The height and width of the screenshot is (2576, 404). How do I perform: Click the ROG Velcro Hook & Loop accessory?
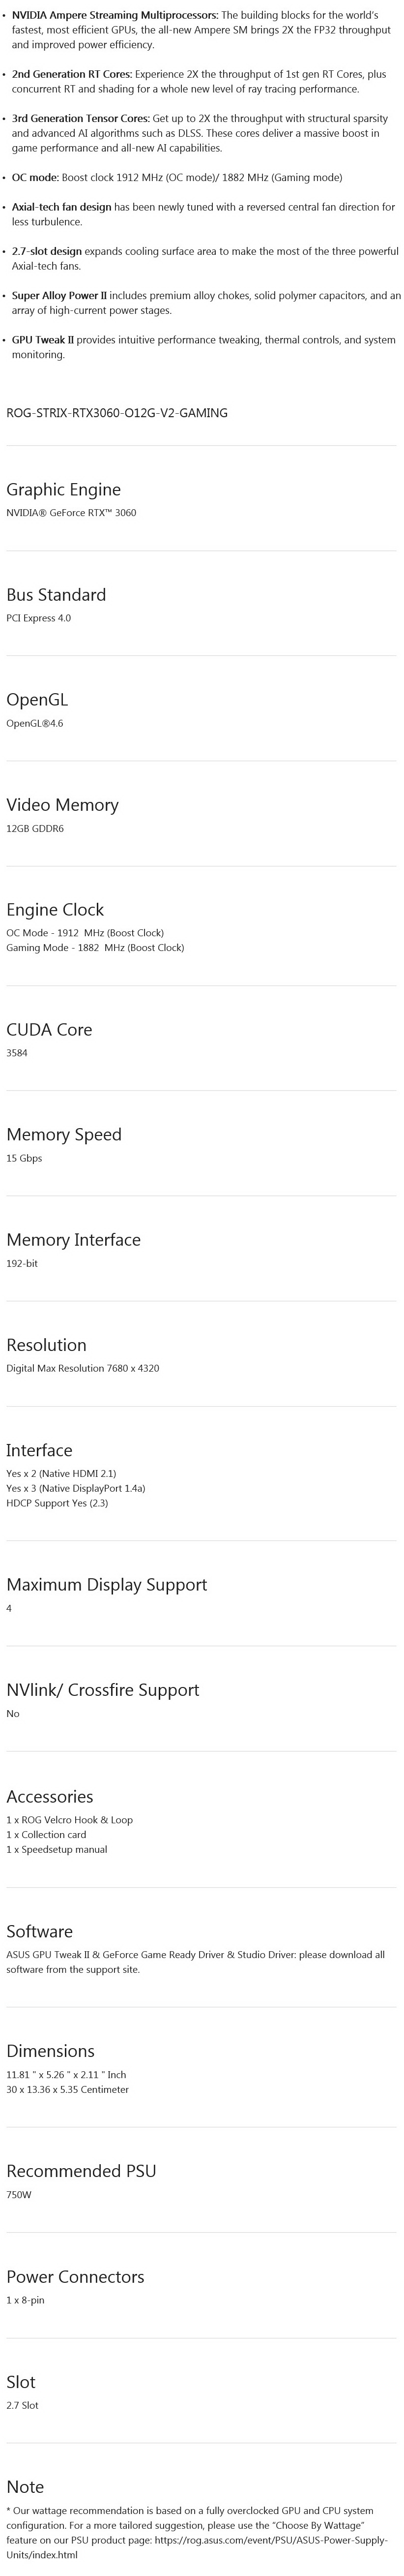point(69,1820)
